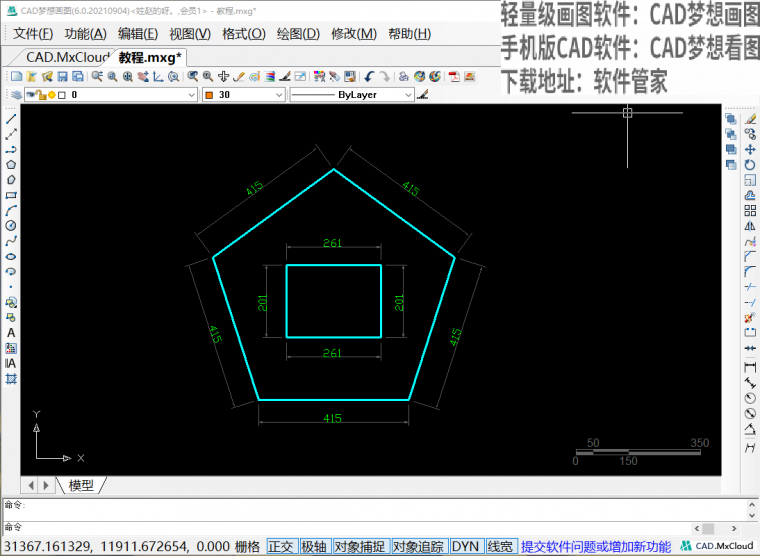Select the Polyline tool
This screenshot has width=760, height=556.
pyautogui.click(x=11, y=149)
